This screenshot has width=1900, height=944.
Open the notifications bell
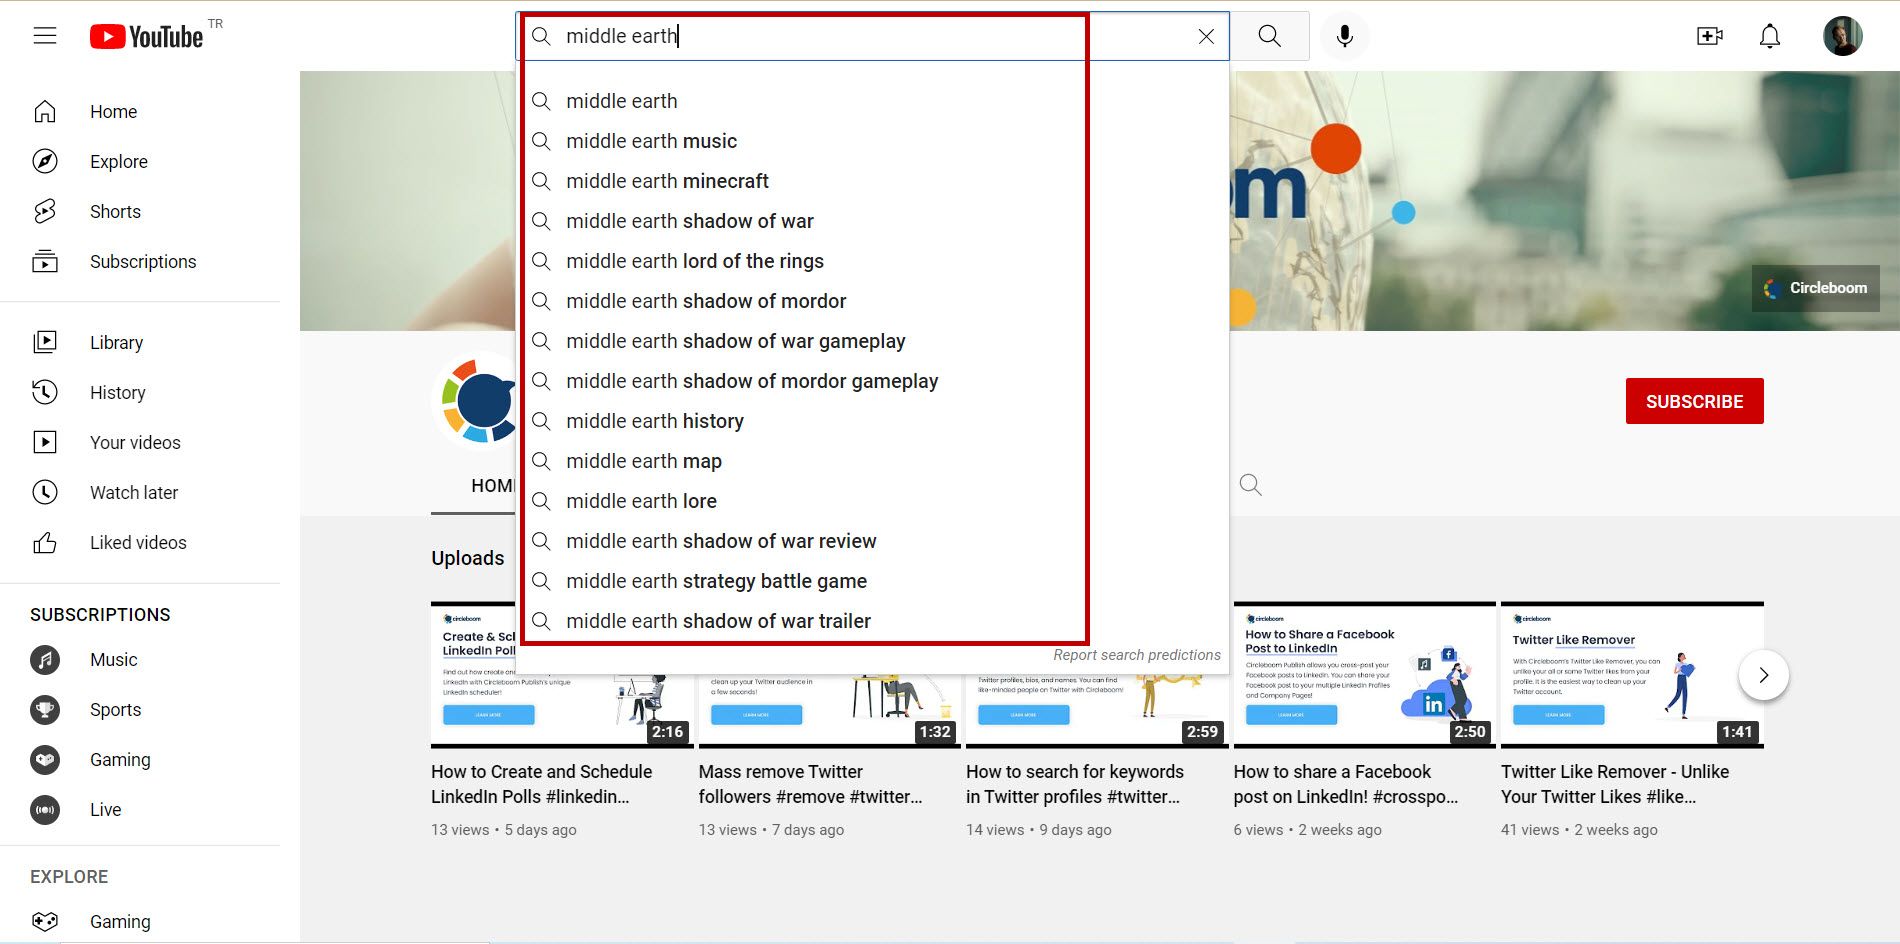point(1769,35)
